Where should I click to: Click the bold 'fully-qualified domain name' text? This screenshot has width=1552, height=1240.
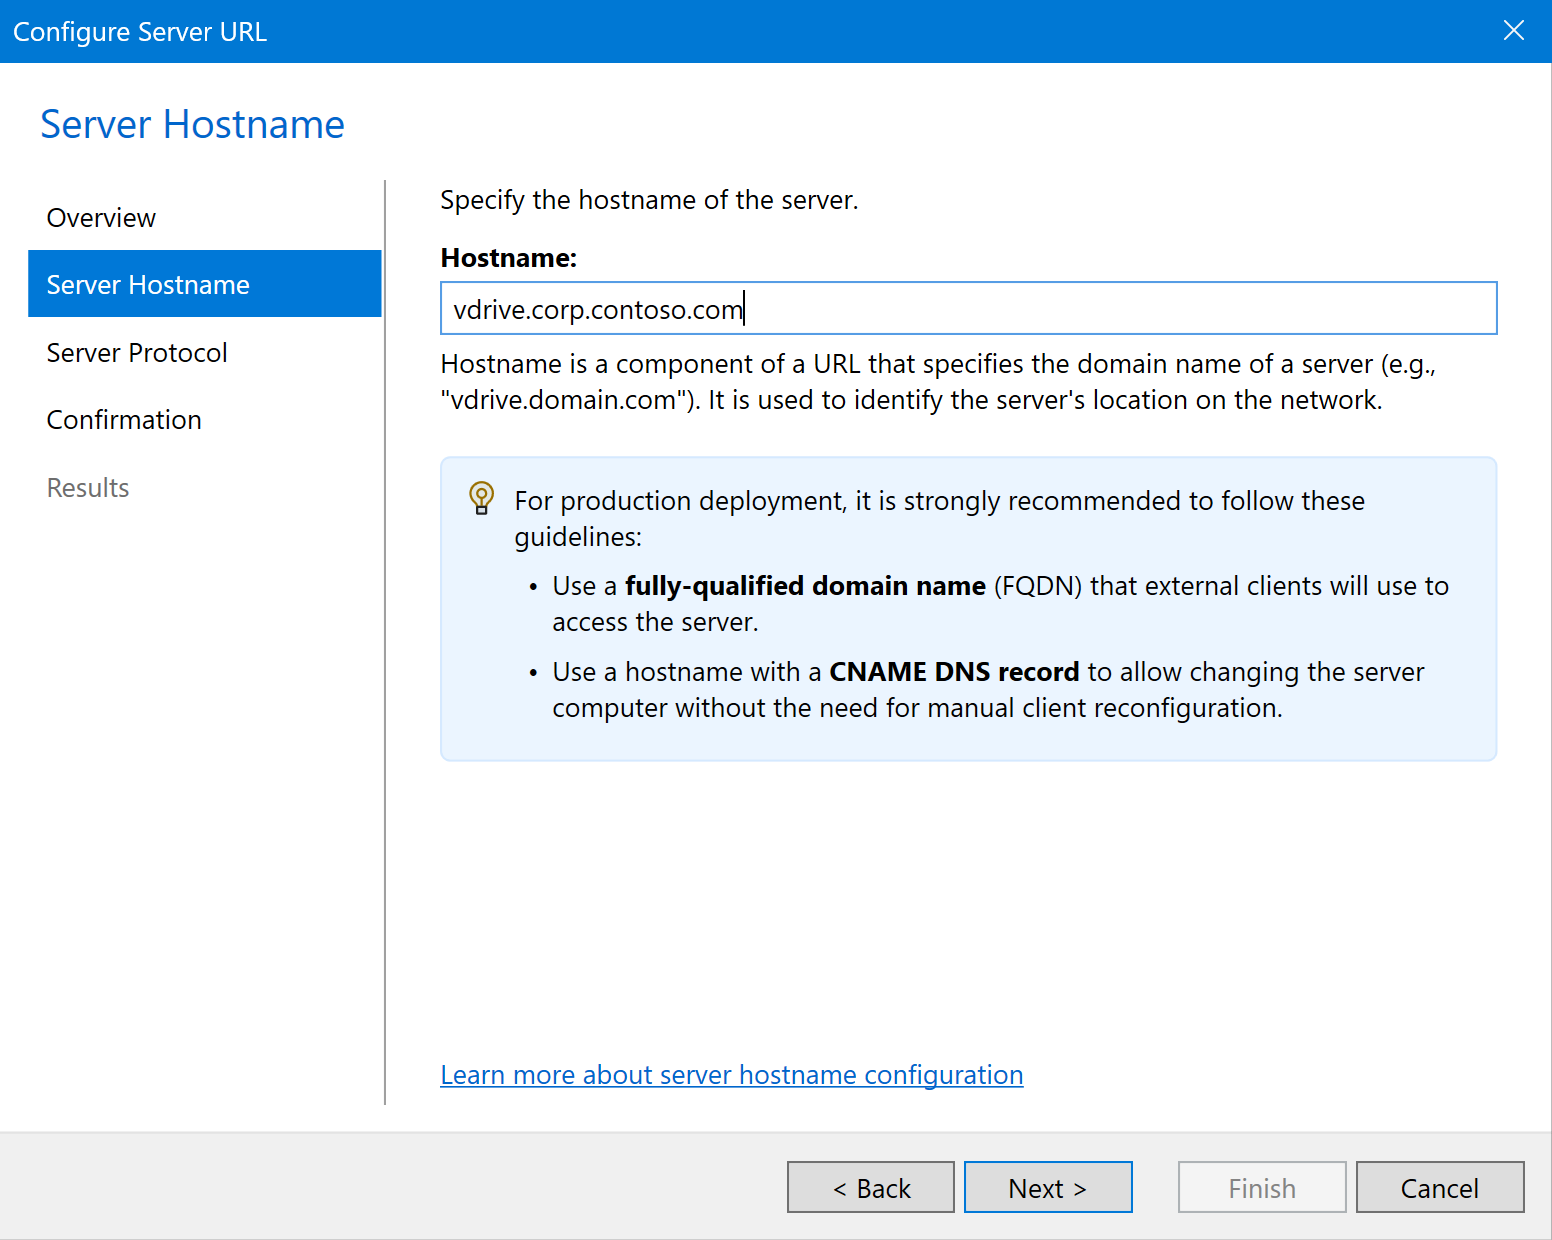coord(805,586)
